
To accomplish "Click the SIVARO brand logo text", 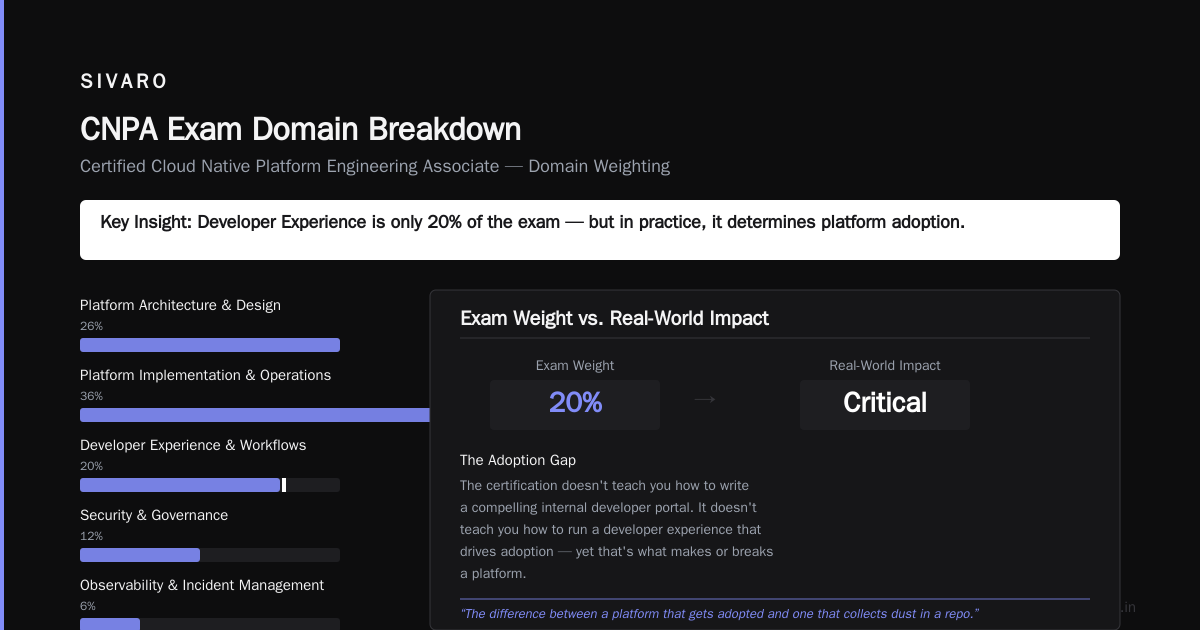I will pos(124,81).
